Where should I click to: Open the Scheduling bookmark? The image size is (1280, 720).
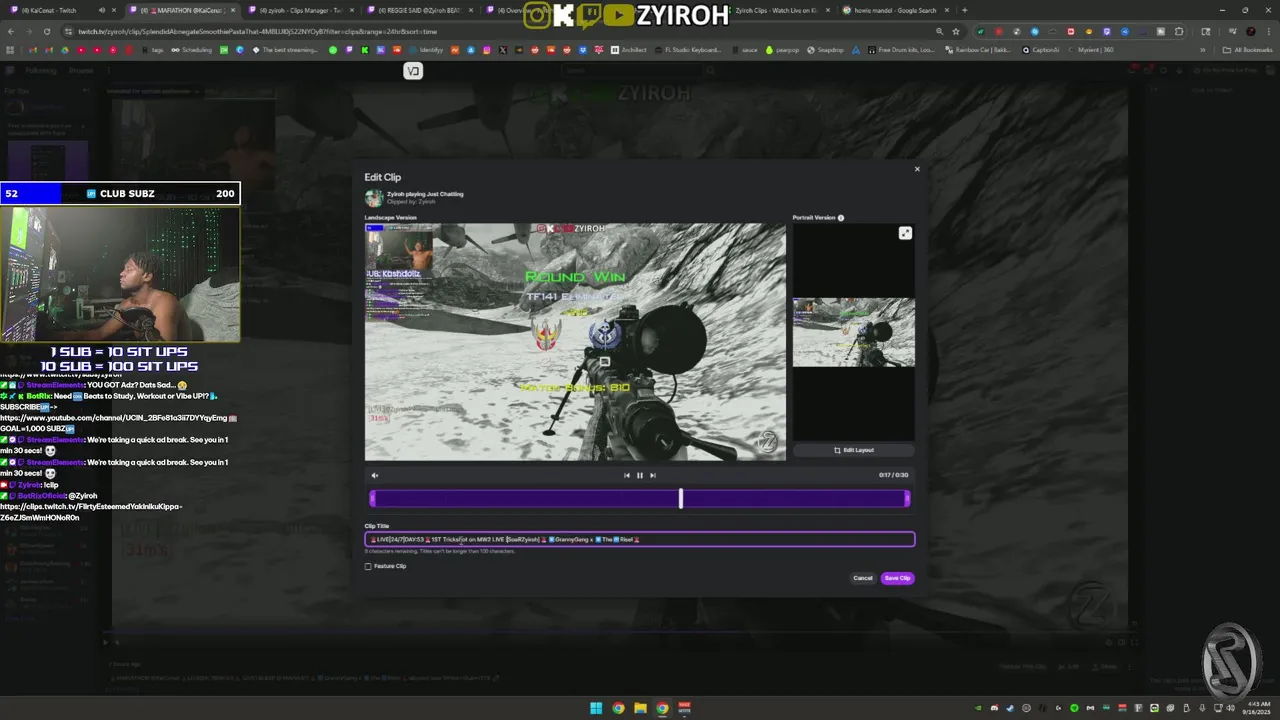pyautogui.click(x=192, y=50)
